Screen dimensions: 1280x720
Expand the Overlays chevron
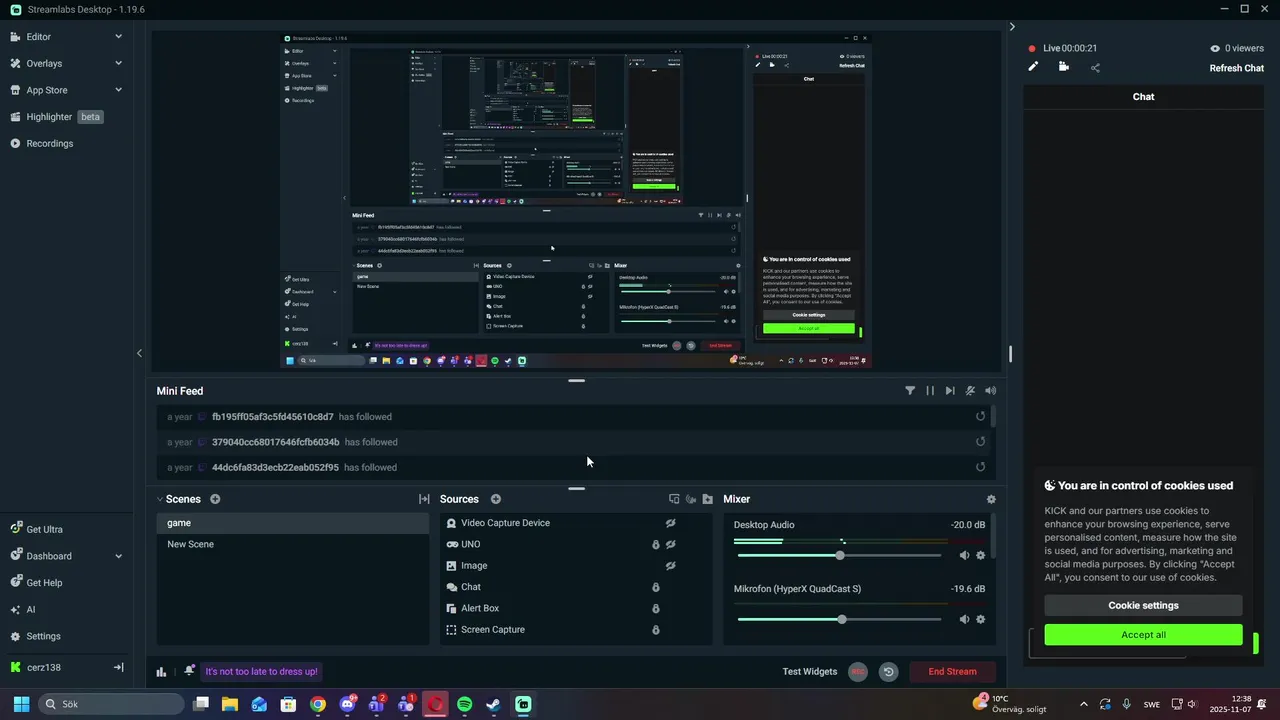pos(118,63)
